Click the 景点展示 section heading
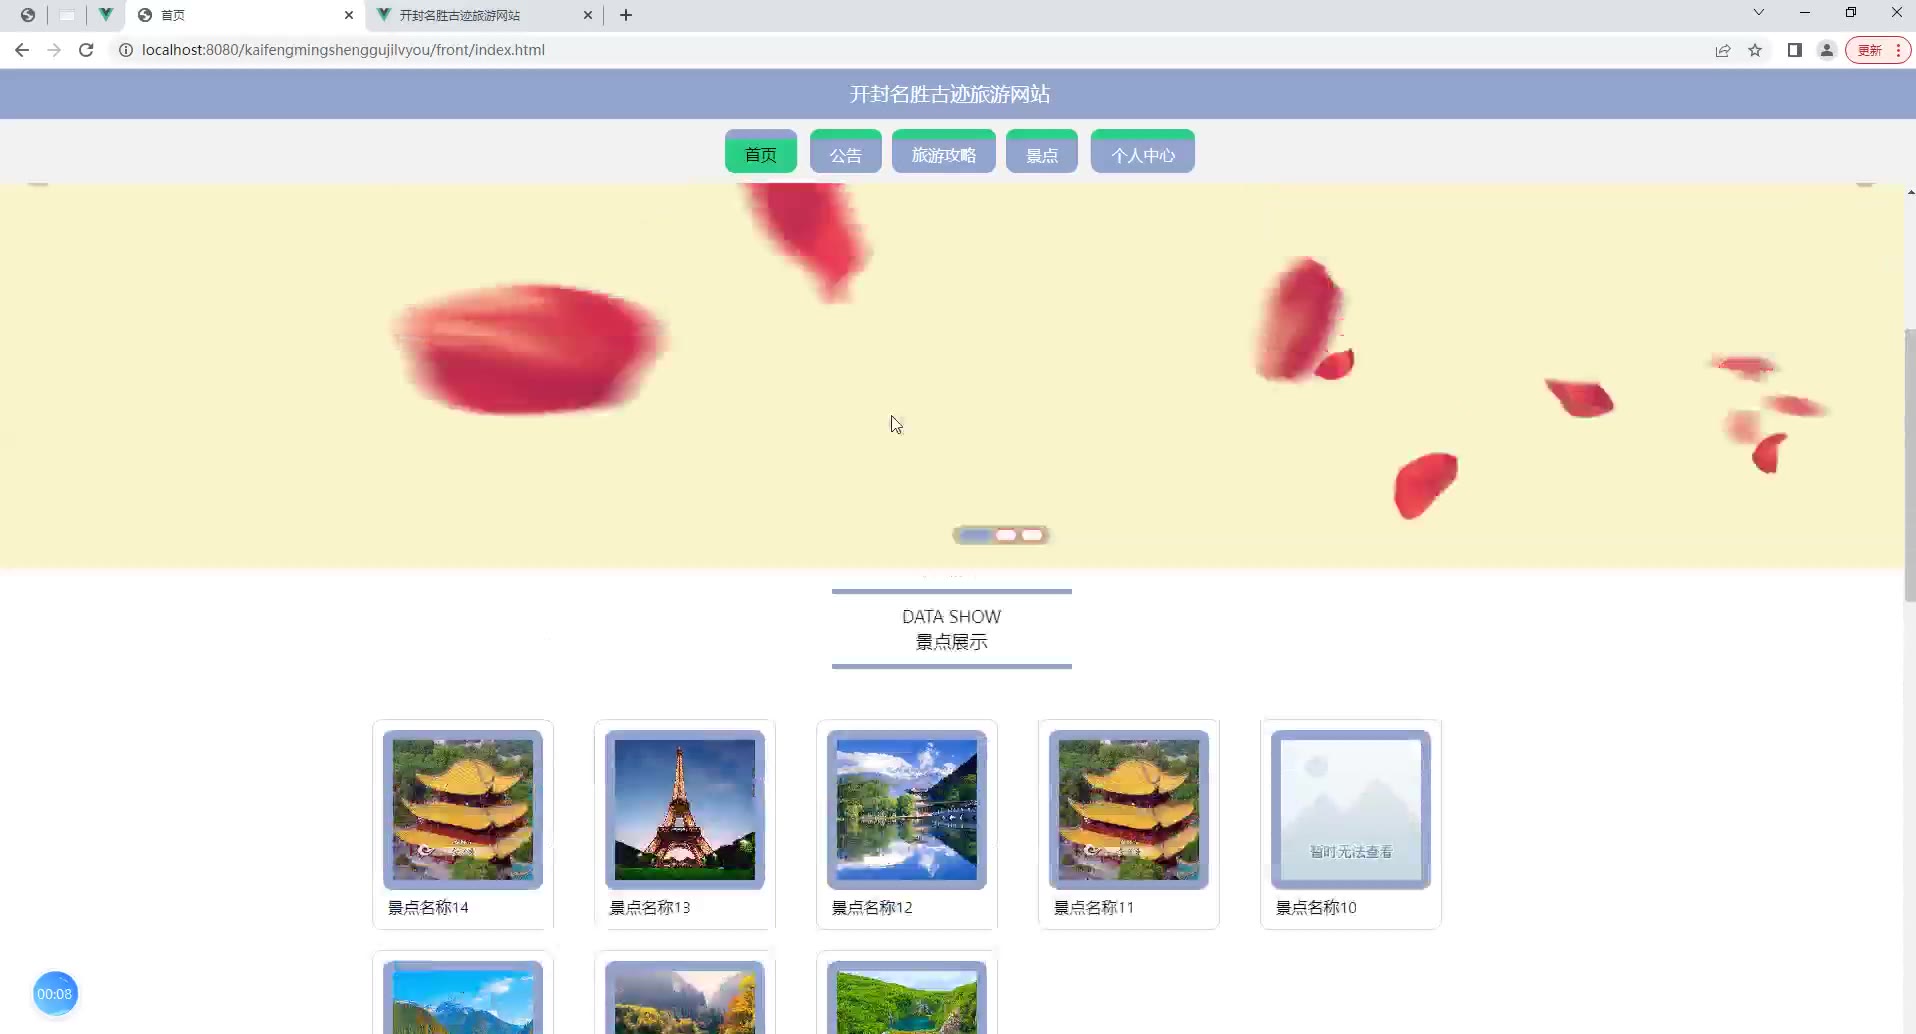The width and height of the screenshot is (1916, 1034). click(951, 642)
